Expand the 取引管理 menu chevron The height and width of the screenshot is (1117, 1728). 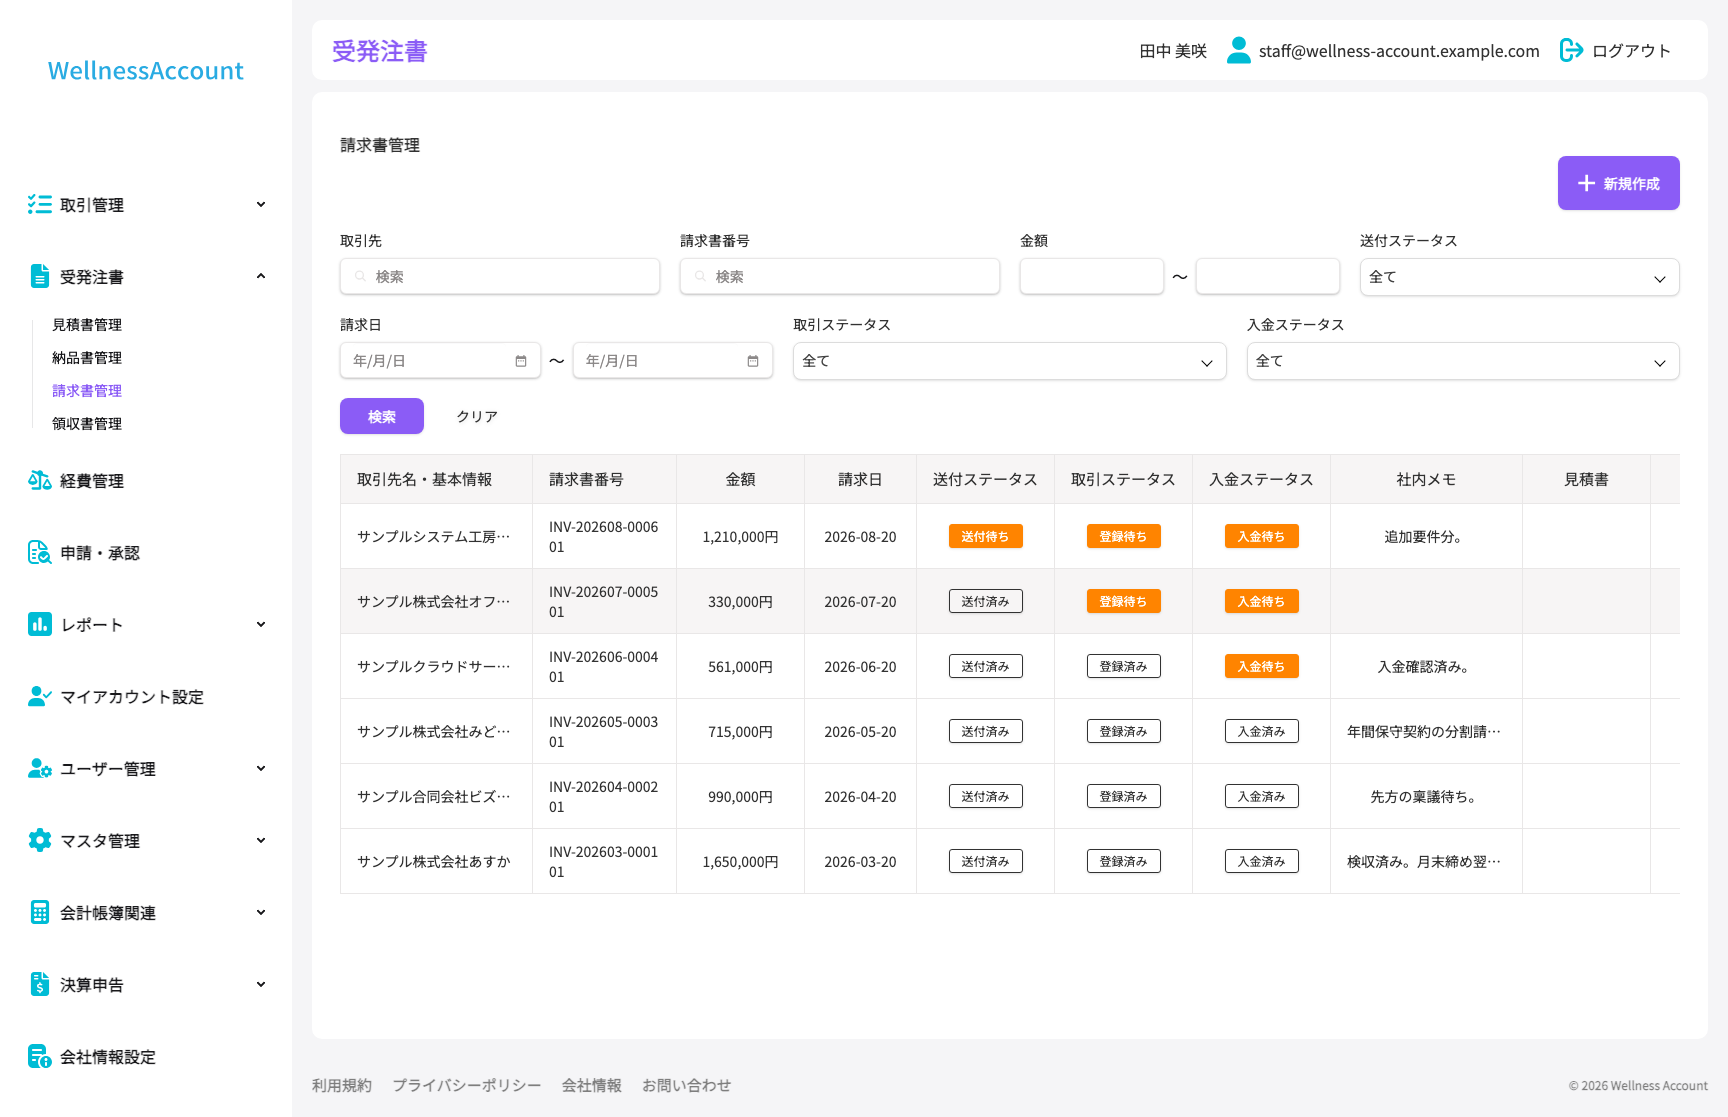(x=261, y=205)
